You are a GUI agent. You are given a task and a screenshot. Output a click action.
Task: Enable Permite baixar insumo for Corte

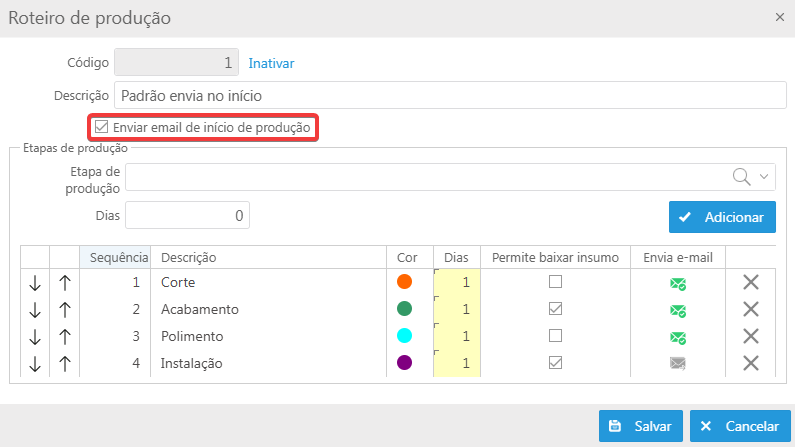(555, 283)
